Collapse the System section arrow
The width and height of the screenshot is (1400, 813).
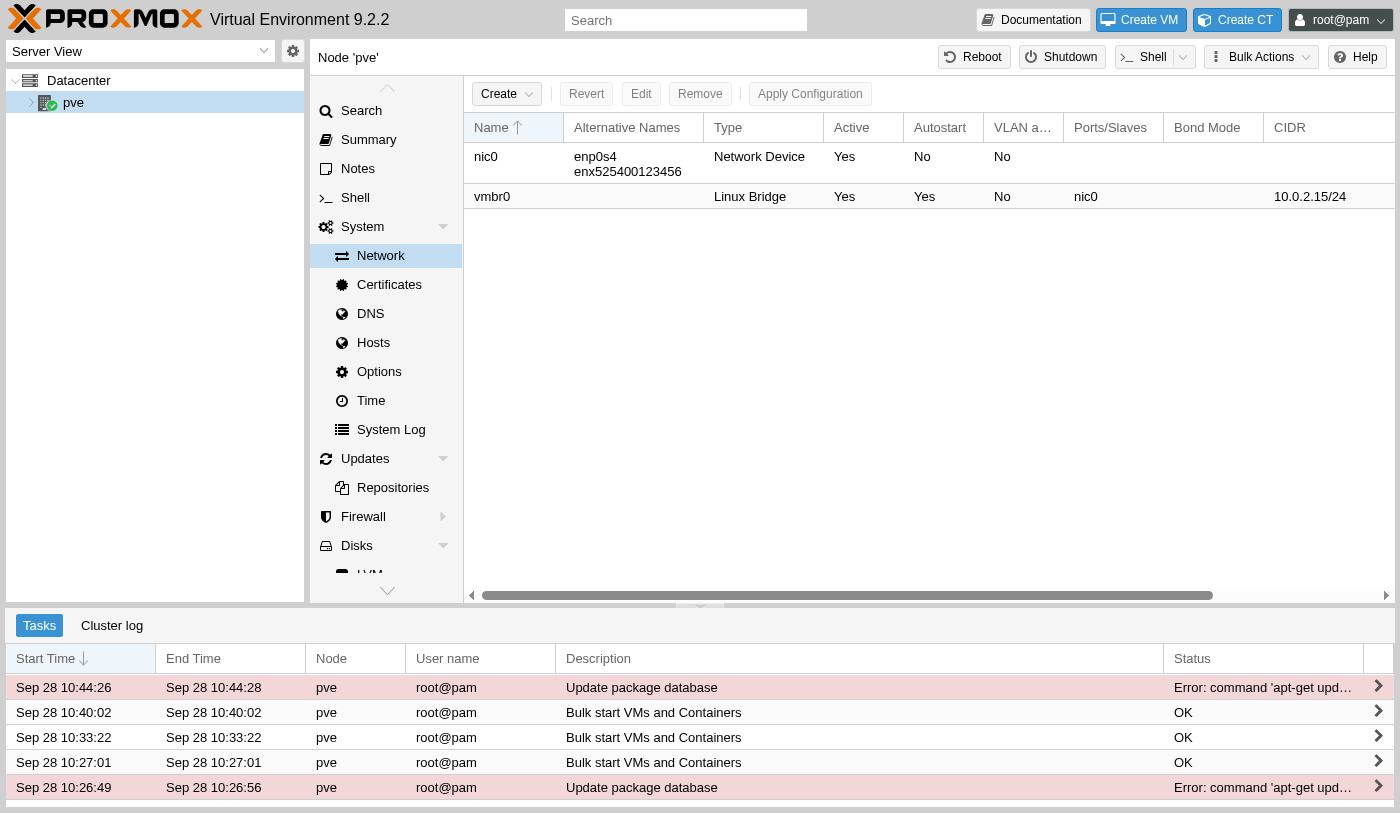pyautogui.click(x=443, y=227)
